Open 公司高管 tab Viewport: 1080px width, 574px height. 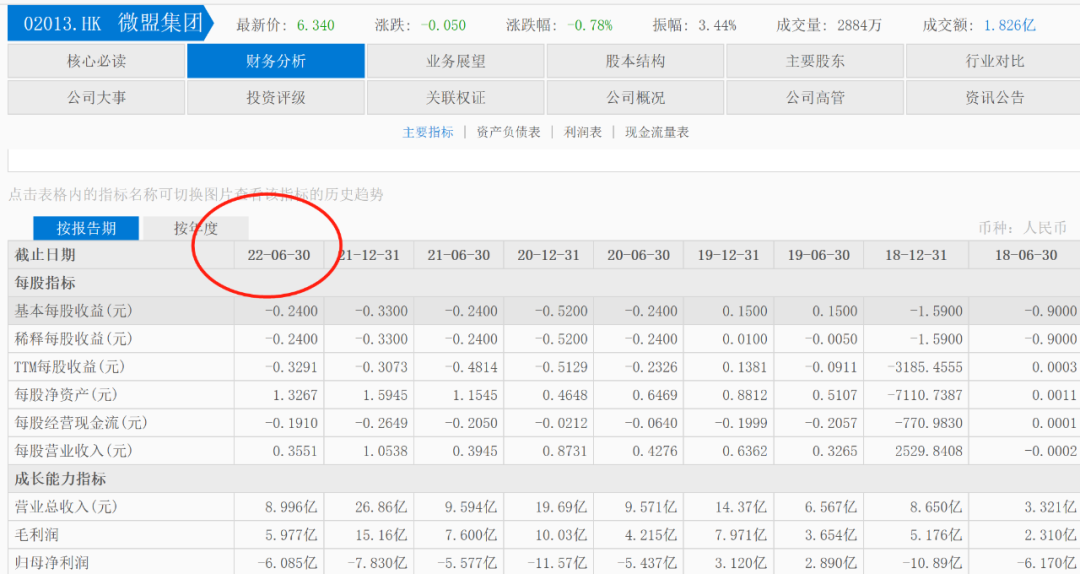[815, 98]
